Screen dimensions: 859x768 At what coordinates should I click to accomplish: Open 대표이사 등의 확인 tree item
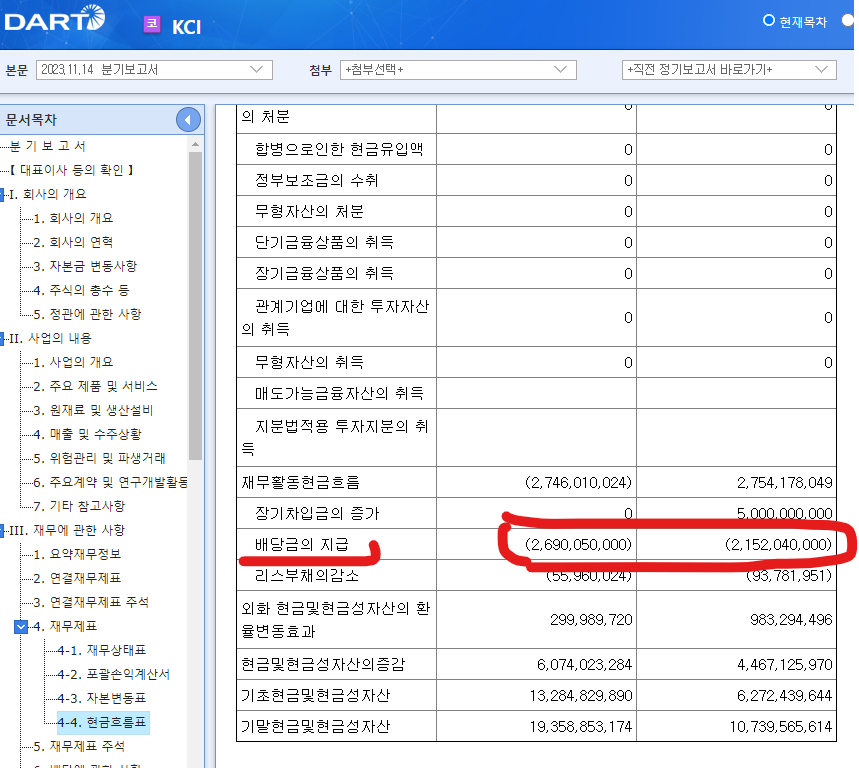click(72, 170)
